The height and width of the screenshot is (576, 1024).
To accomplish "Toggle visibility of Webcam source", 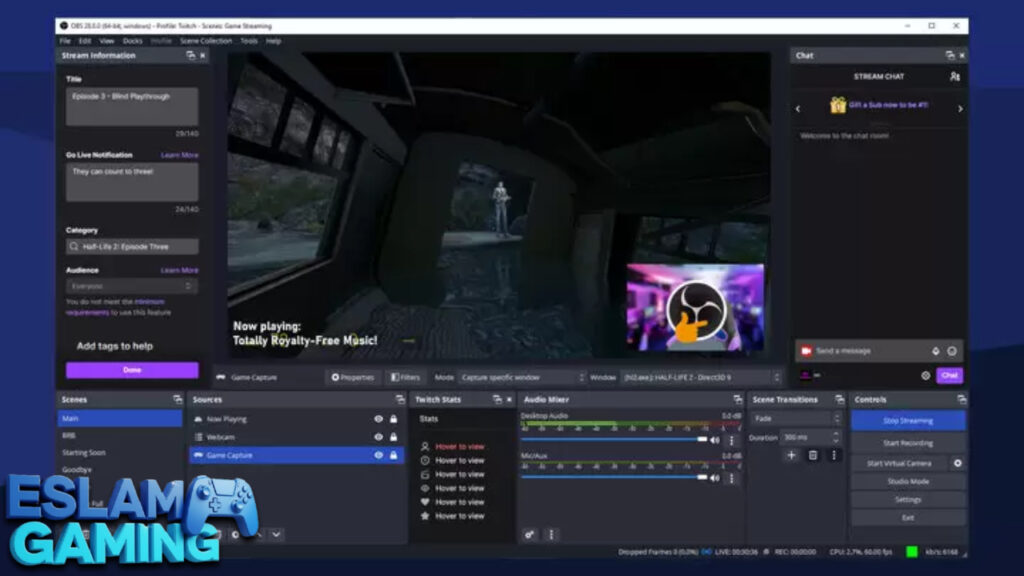I will click(378, 437).
